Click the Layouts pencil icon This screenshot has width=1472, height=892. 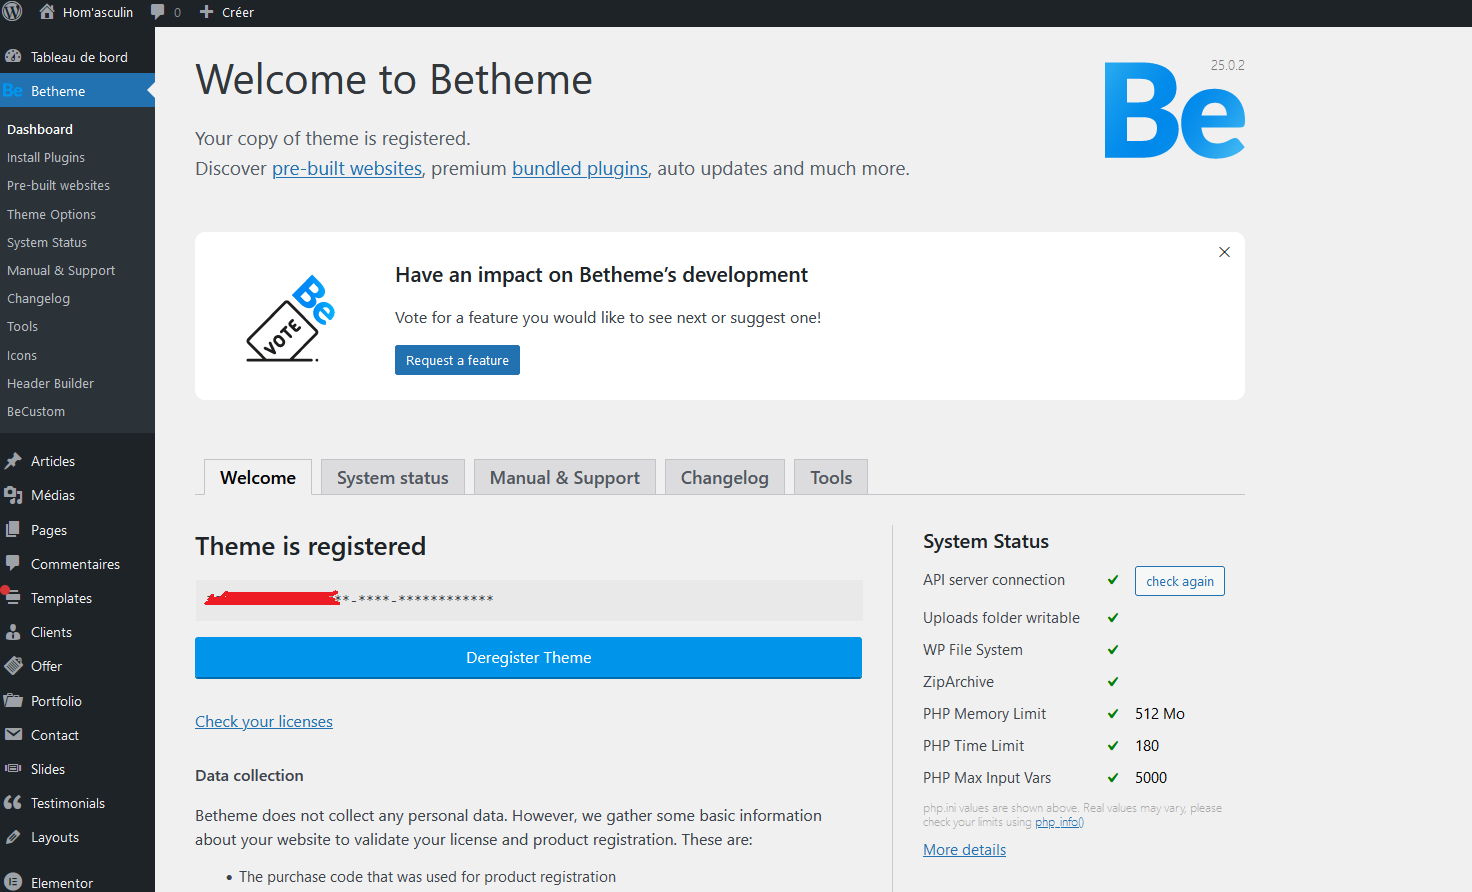point(13,837)
